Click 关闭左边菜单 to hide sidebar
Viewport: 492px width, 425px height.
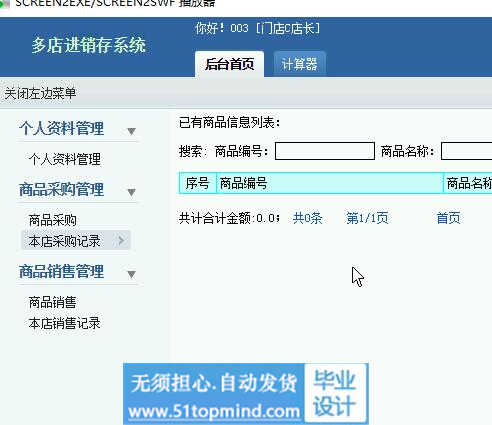tap(40, 93)
